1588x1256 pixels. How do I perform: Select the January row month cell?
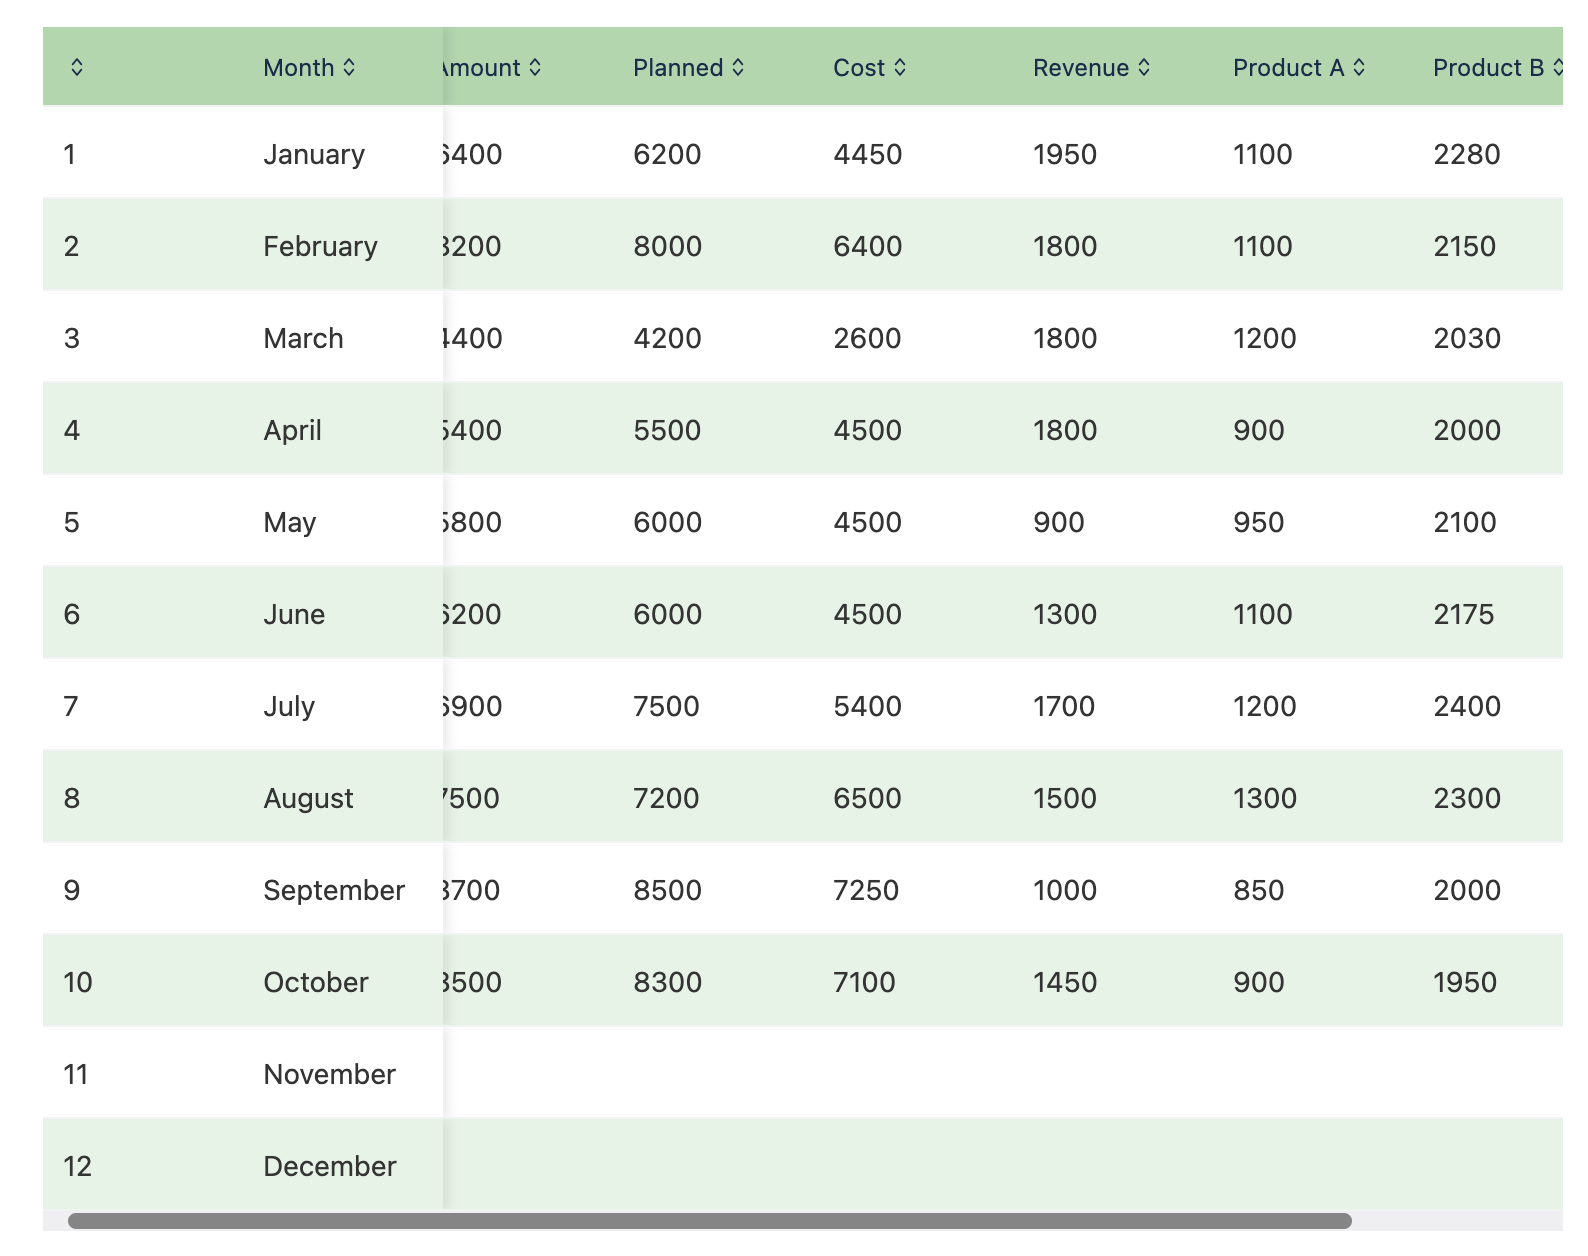[313, 154]
